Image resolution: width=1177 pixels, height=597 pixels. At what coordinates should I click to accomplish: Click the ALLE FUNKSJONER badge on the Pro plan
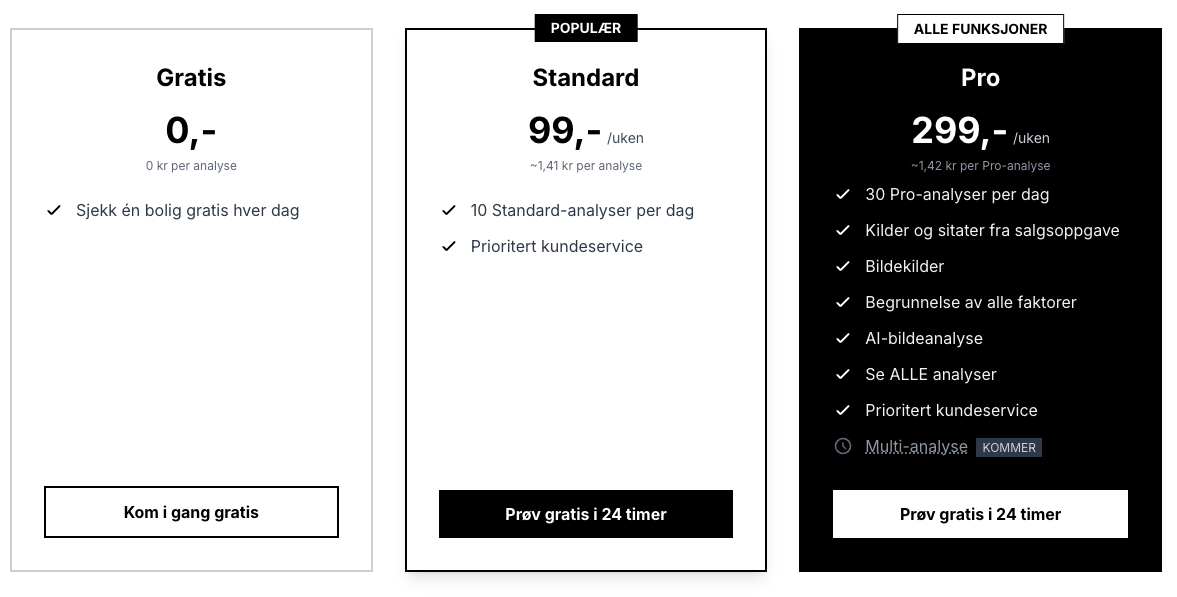[980, 28]
